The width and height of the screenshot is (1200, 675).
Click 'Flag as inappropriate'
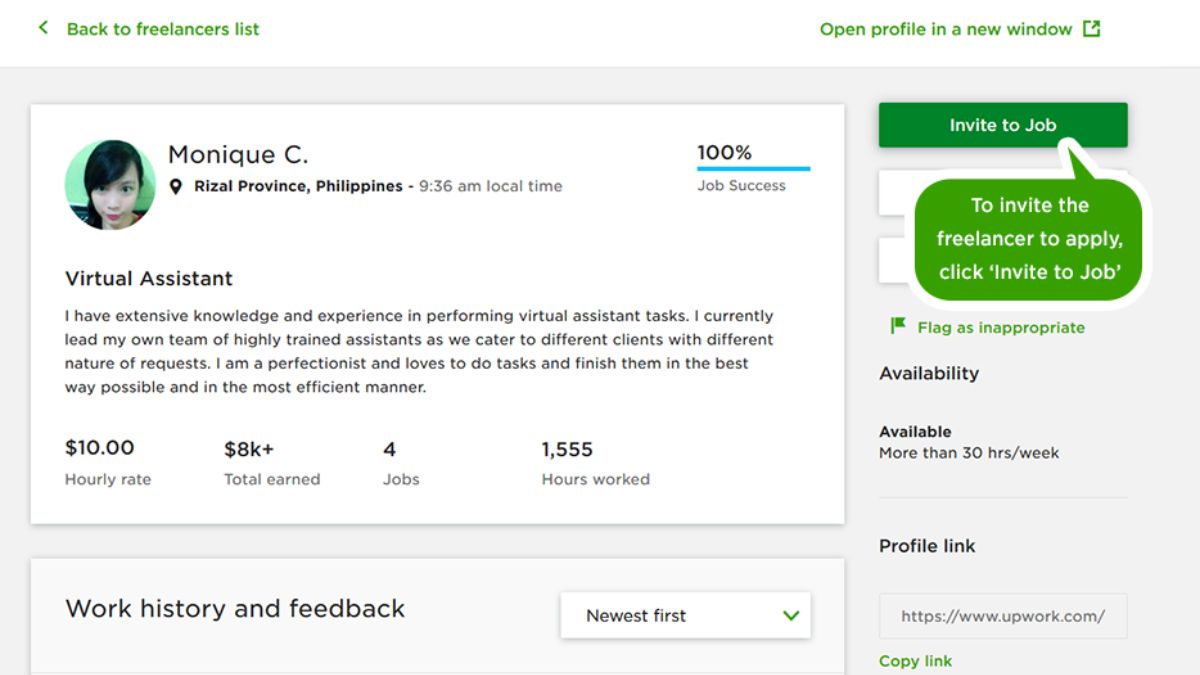click(999, 327)
